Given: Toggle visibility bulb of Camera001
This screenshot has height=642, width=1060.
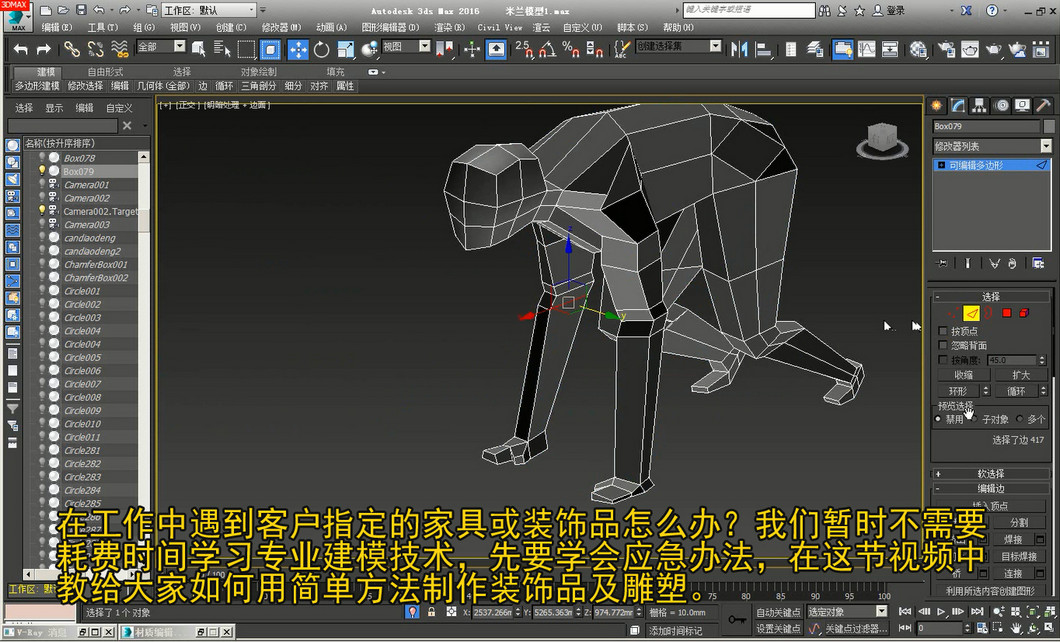Looking at the screenshot, I should point(42,184).
